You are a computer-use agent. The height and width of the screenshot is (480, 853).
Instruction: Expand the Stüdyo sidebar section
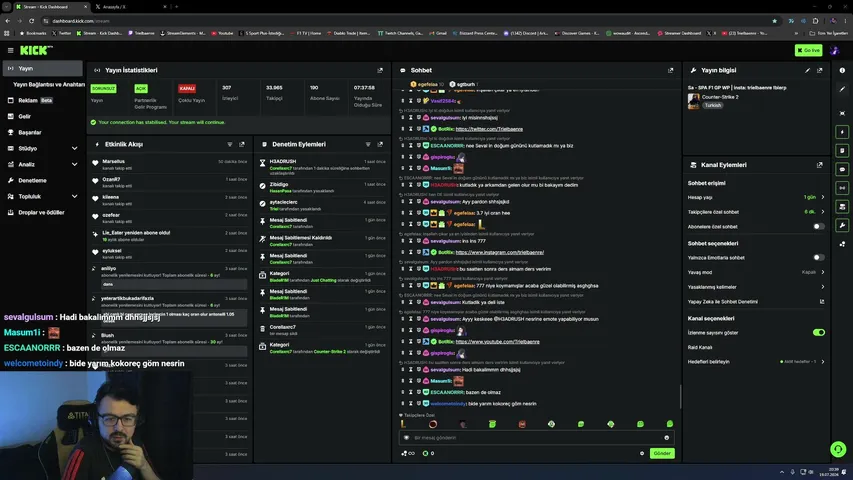point(75,148)
